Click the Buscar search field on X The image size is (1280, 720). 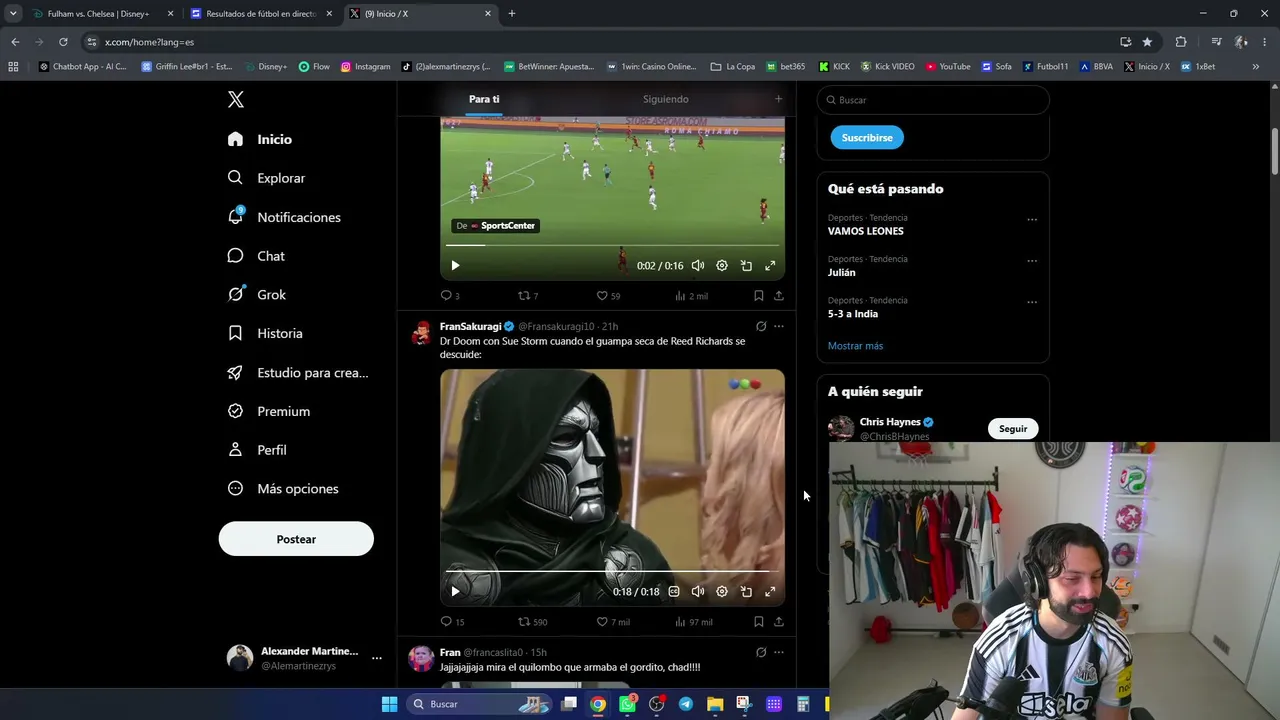tap(933, 100)
